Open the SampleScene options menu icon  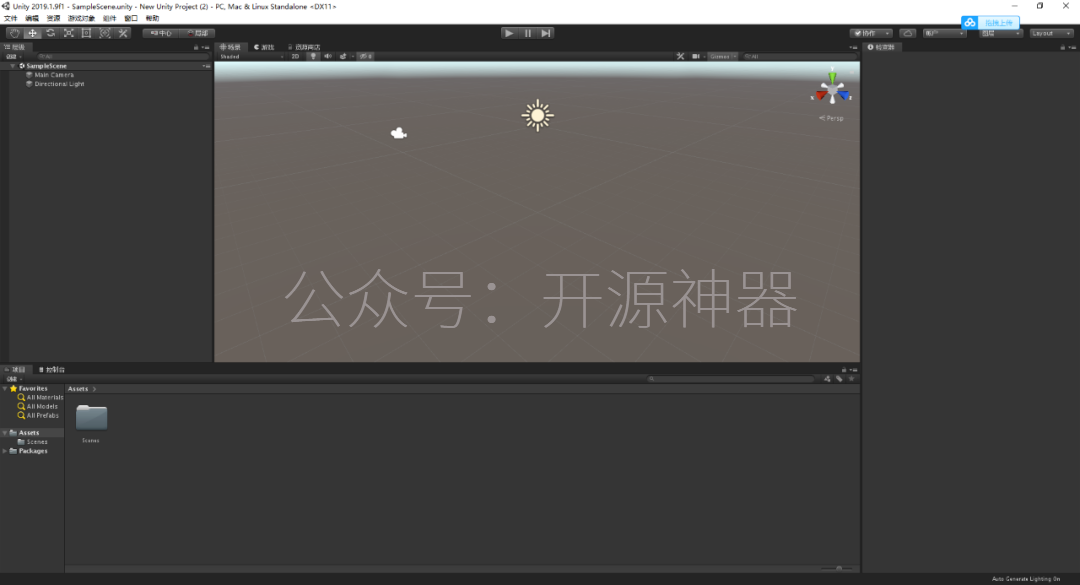(206, 66)
